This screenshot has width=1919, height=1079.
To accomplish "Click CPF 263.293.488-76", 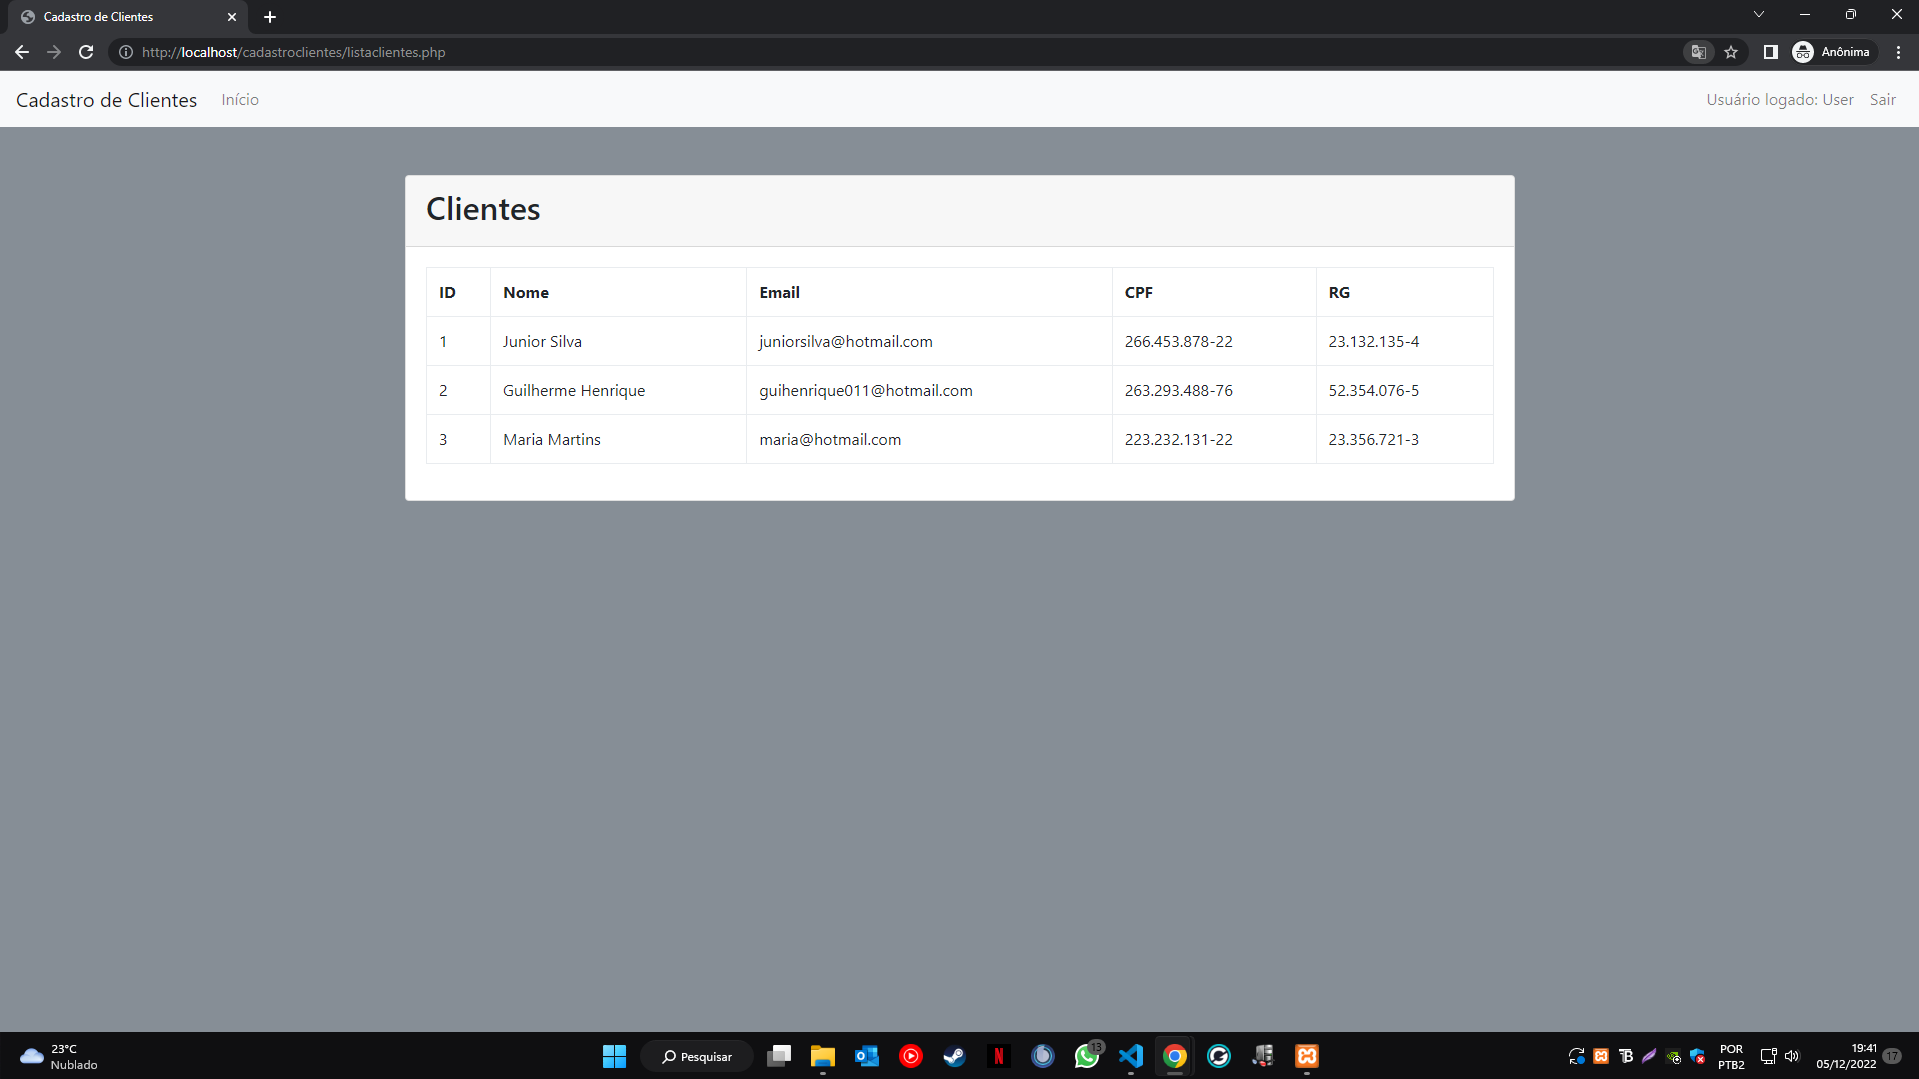I will tap(1178, 391).
